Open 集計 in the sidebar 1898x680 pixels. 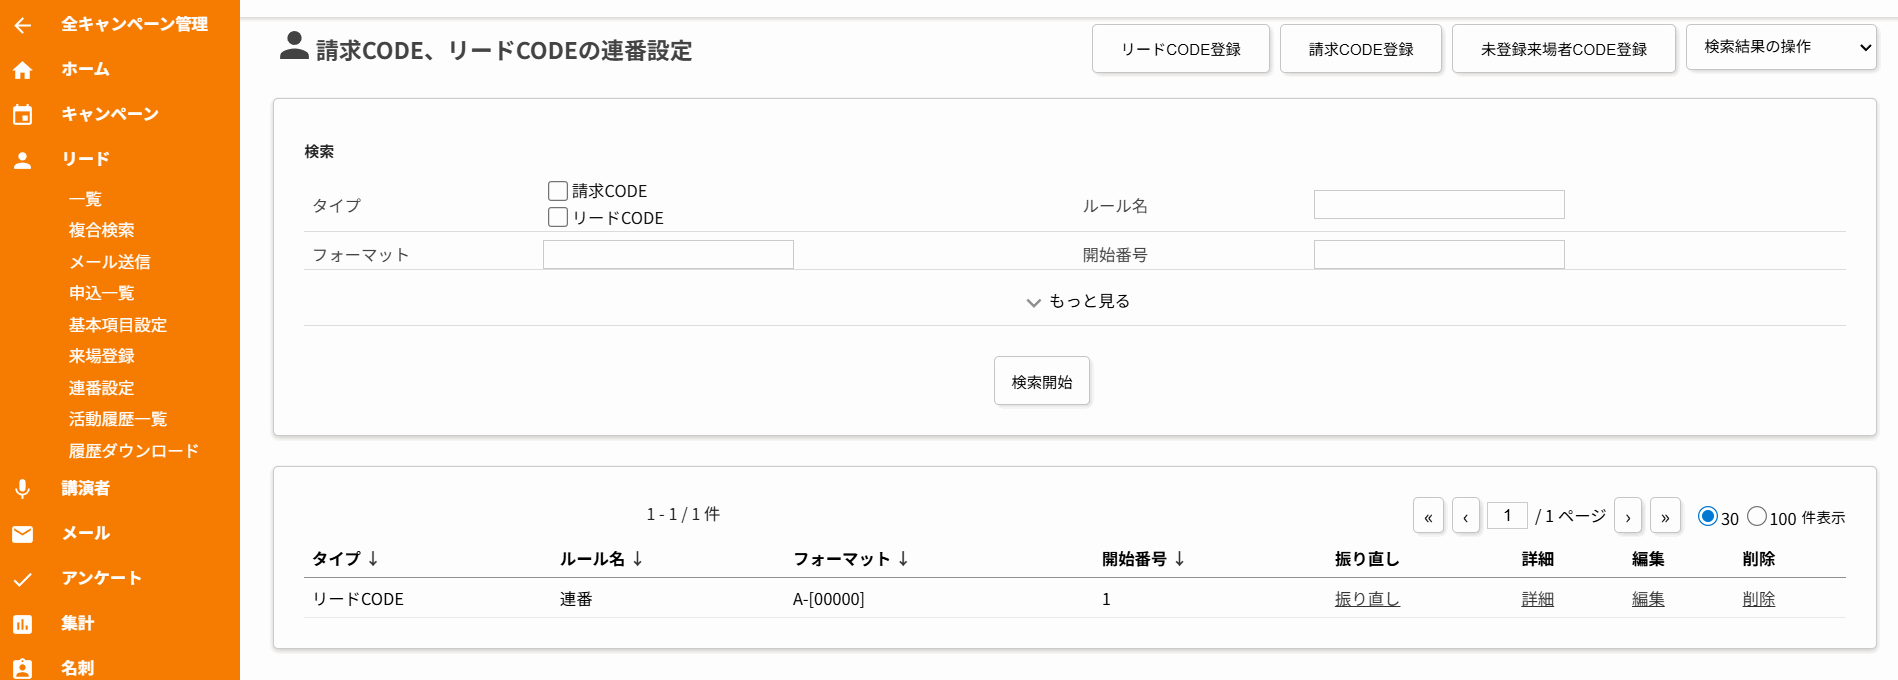tap(77, 623)
